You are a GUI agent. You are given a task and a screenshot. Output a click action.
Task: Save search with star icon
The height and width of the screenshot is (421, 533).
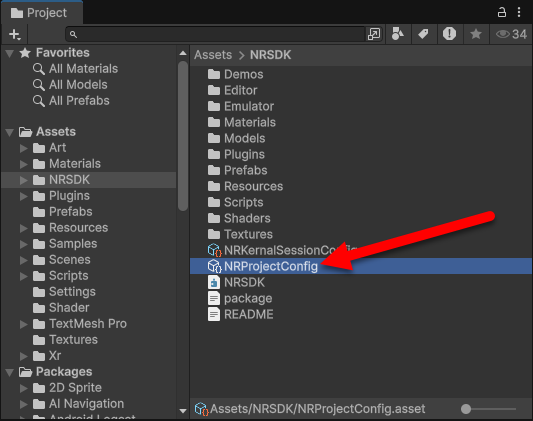click(x=476, y=34)
